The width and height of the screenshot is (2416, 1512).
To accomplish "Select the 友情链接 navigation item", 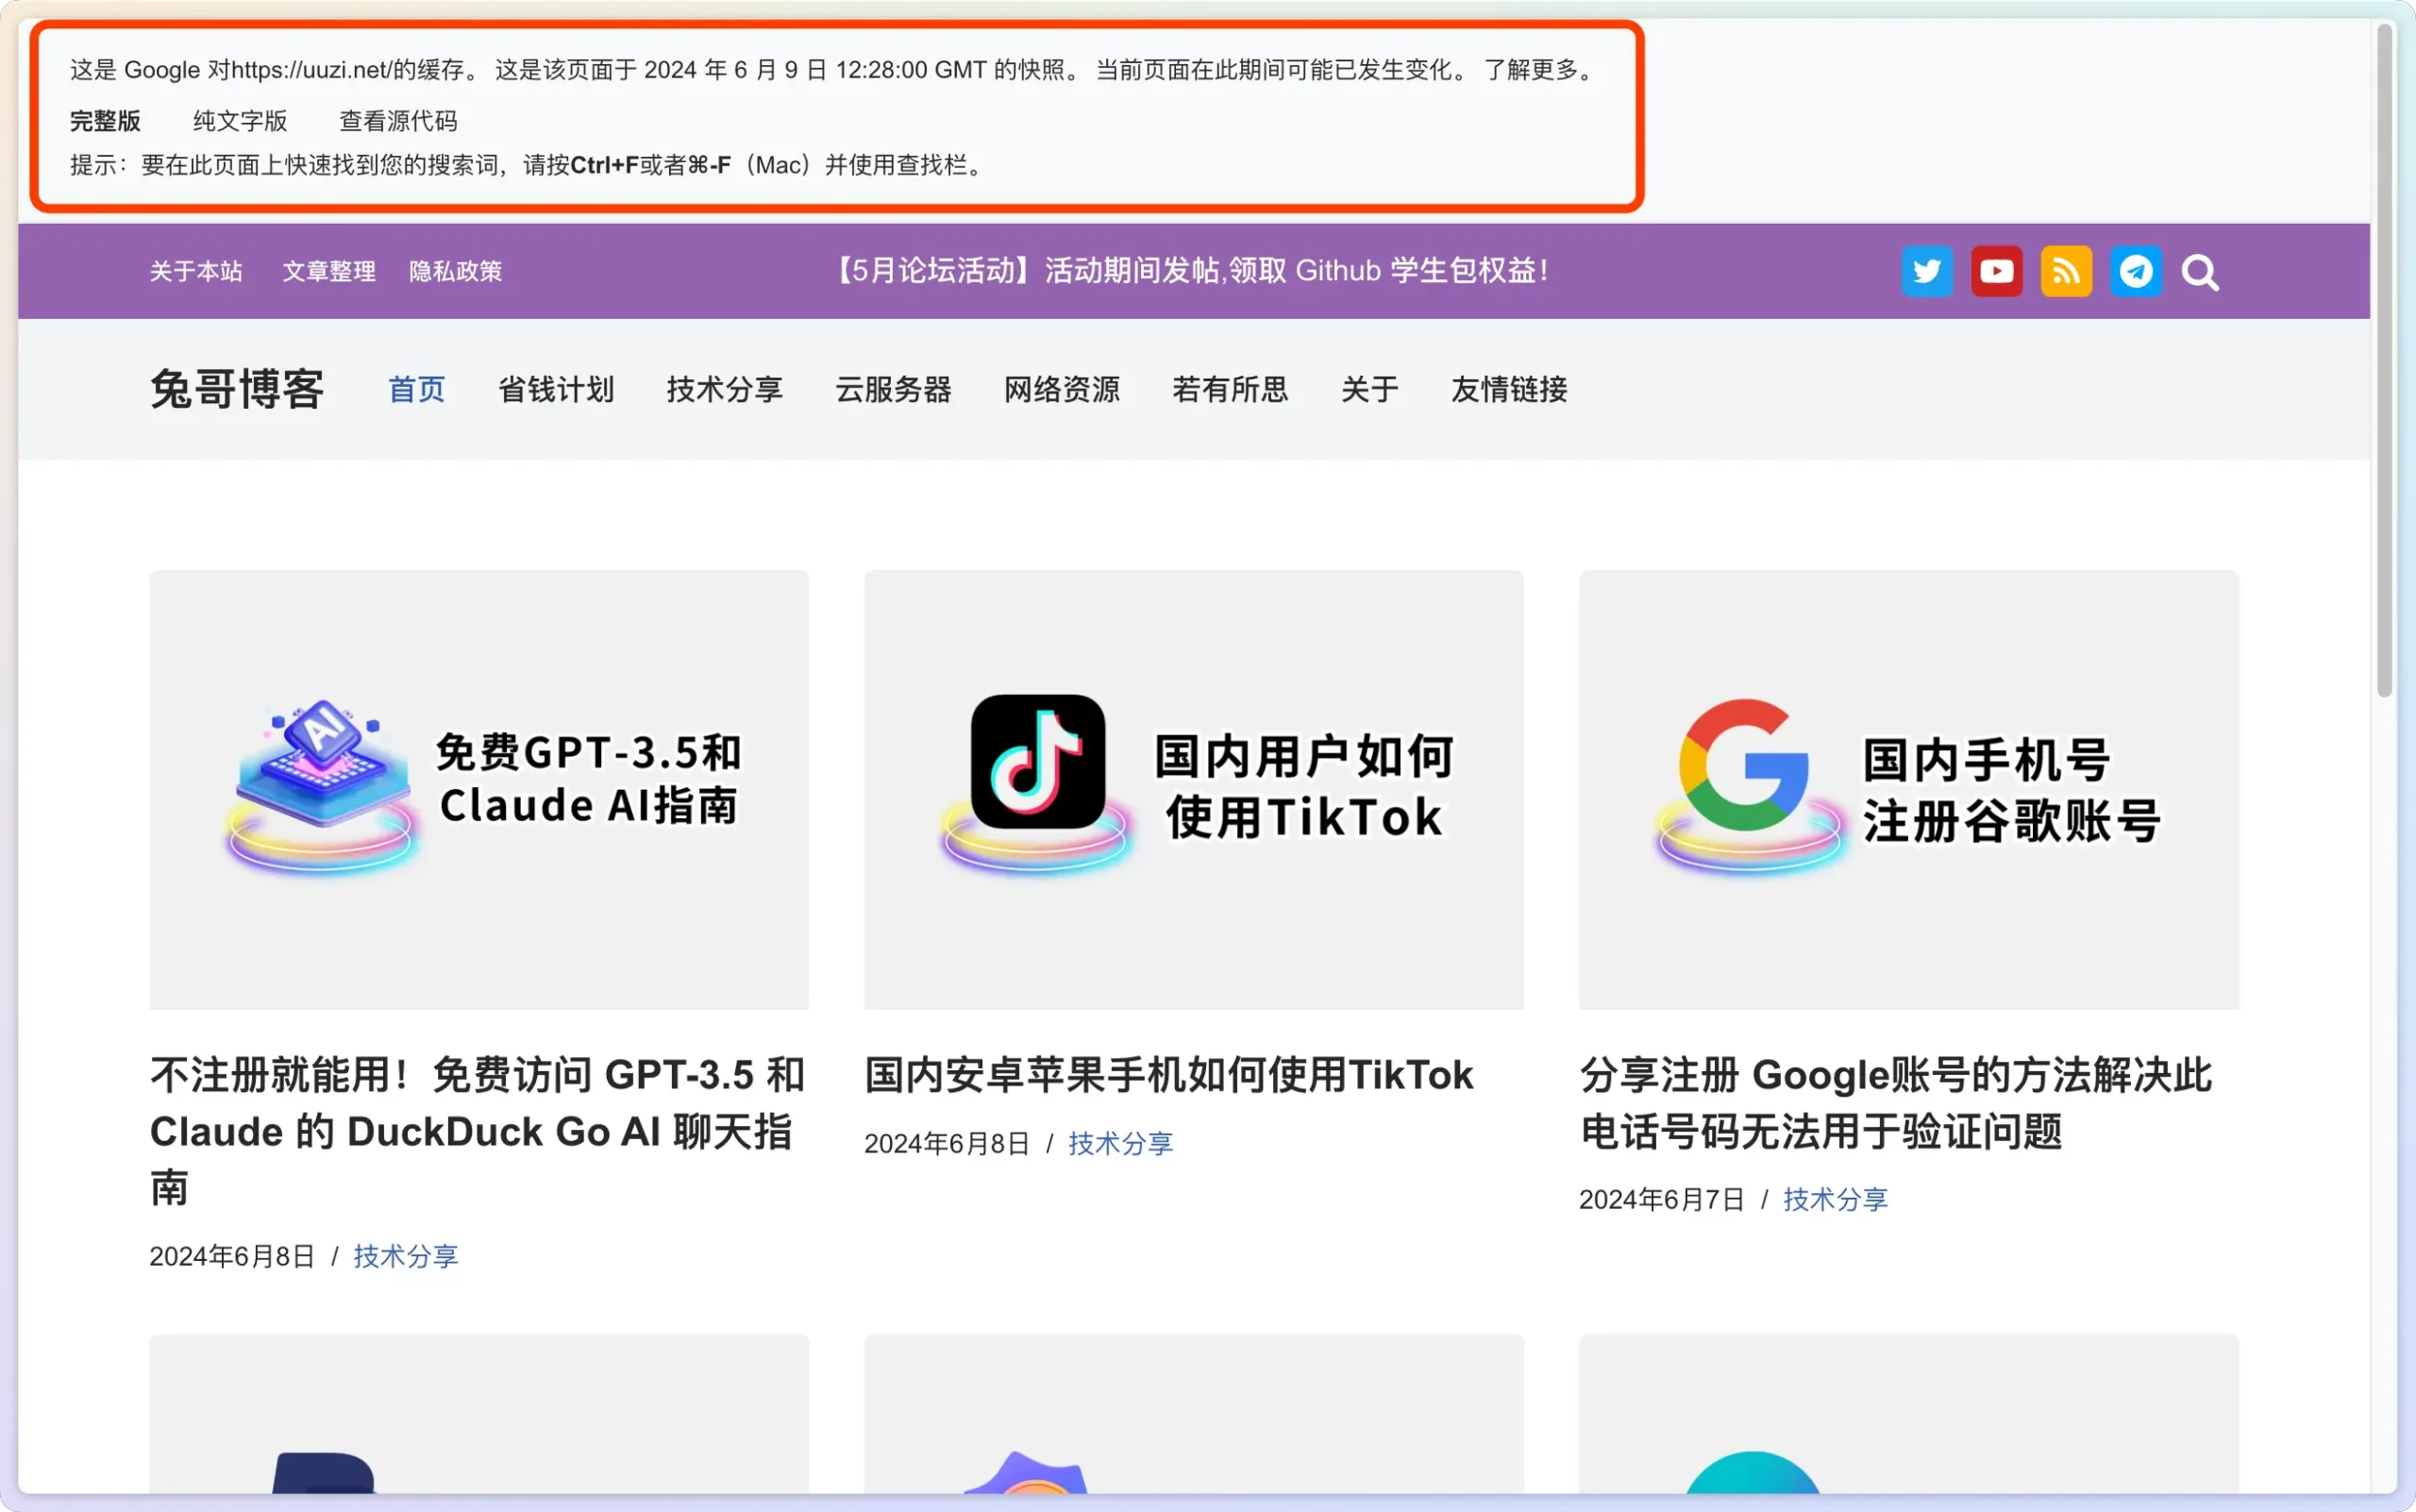I will click(x=1509, y=389).
